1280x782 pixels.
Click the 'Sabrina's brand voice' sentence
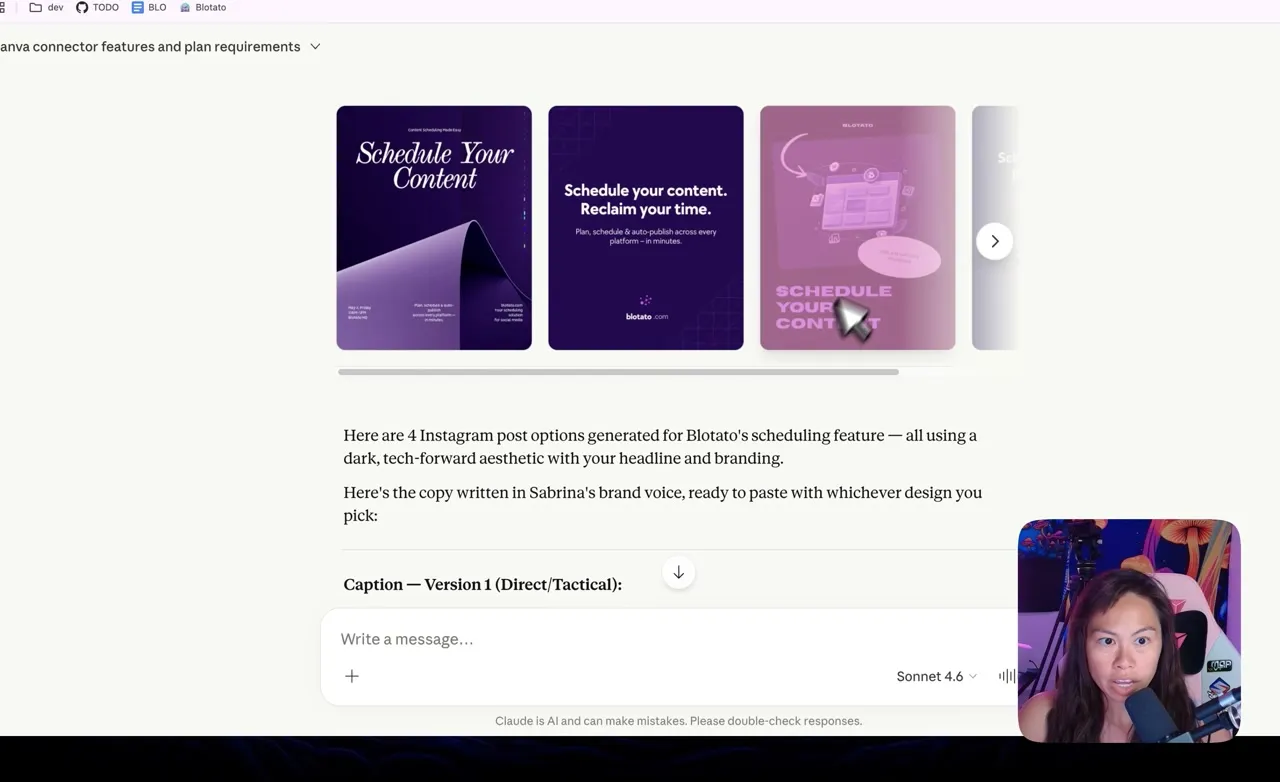point(663,504)
